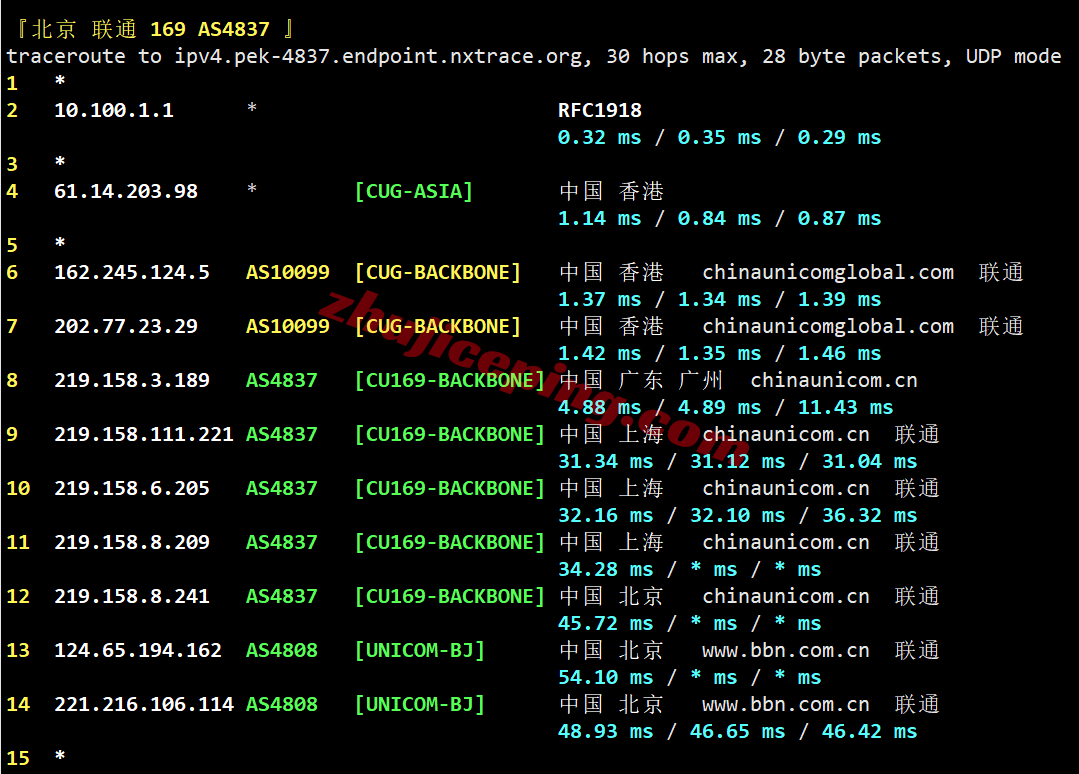
Task: Click AS4808 on hop 14 row
Action: (x=281, y=705)
